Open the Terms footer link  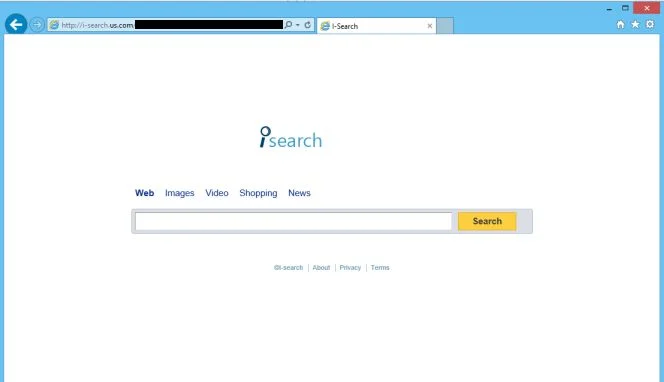click(380, 268)
